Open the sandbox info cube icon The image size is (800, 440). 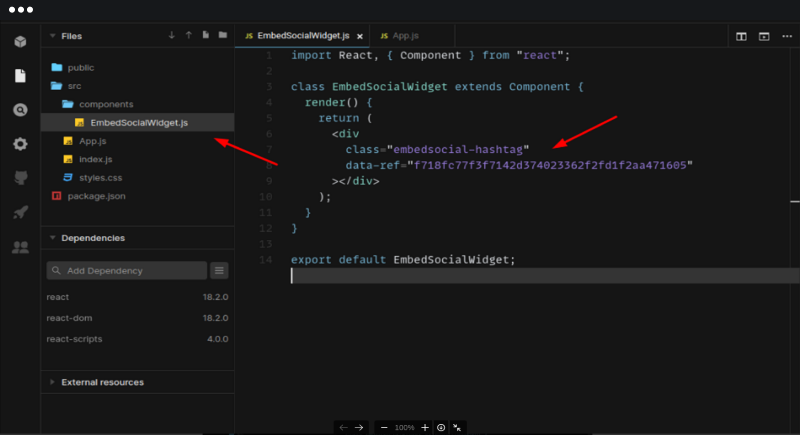click(20, 41)
